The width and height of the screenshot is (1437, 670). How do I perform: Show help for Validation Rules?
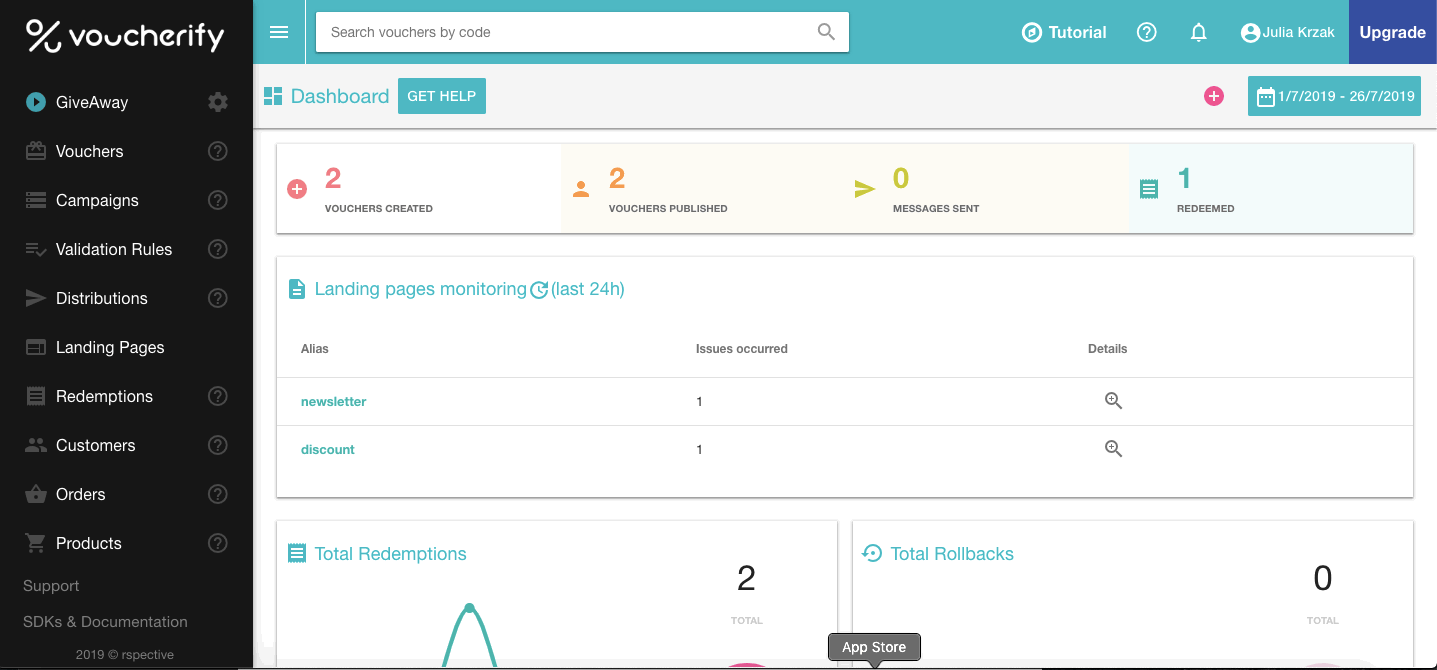click(x=217, y=249)
